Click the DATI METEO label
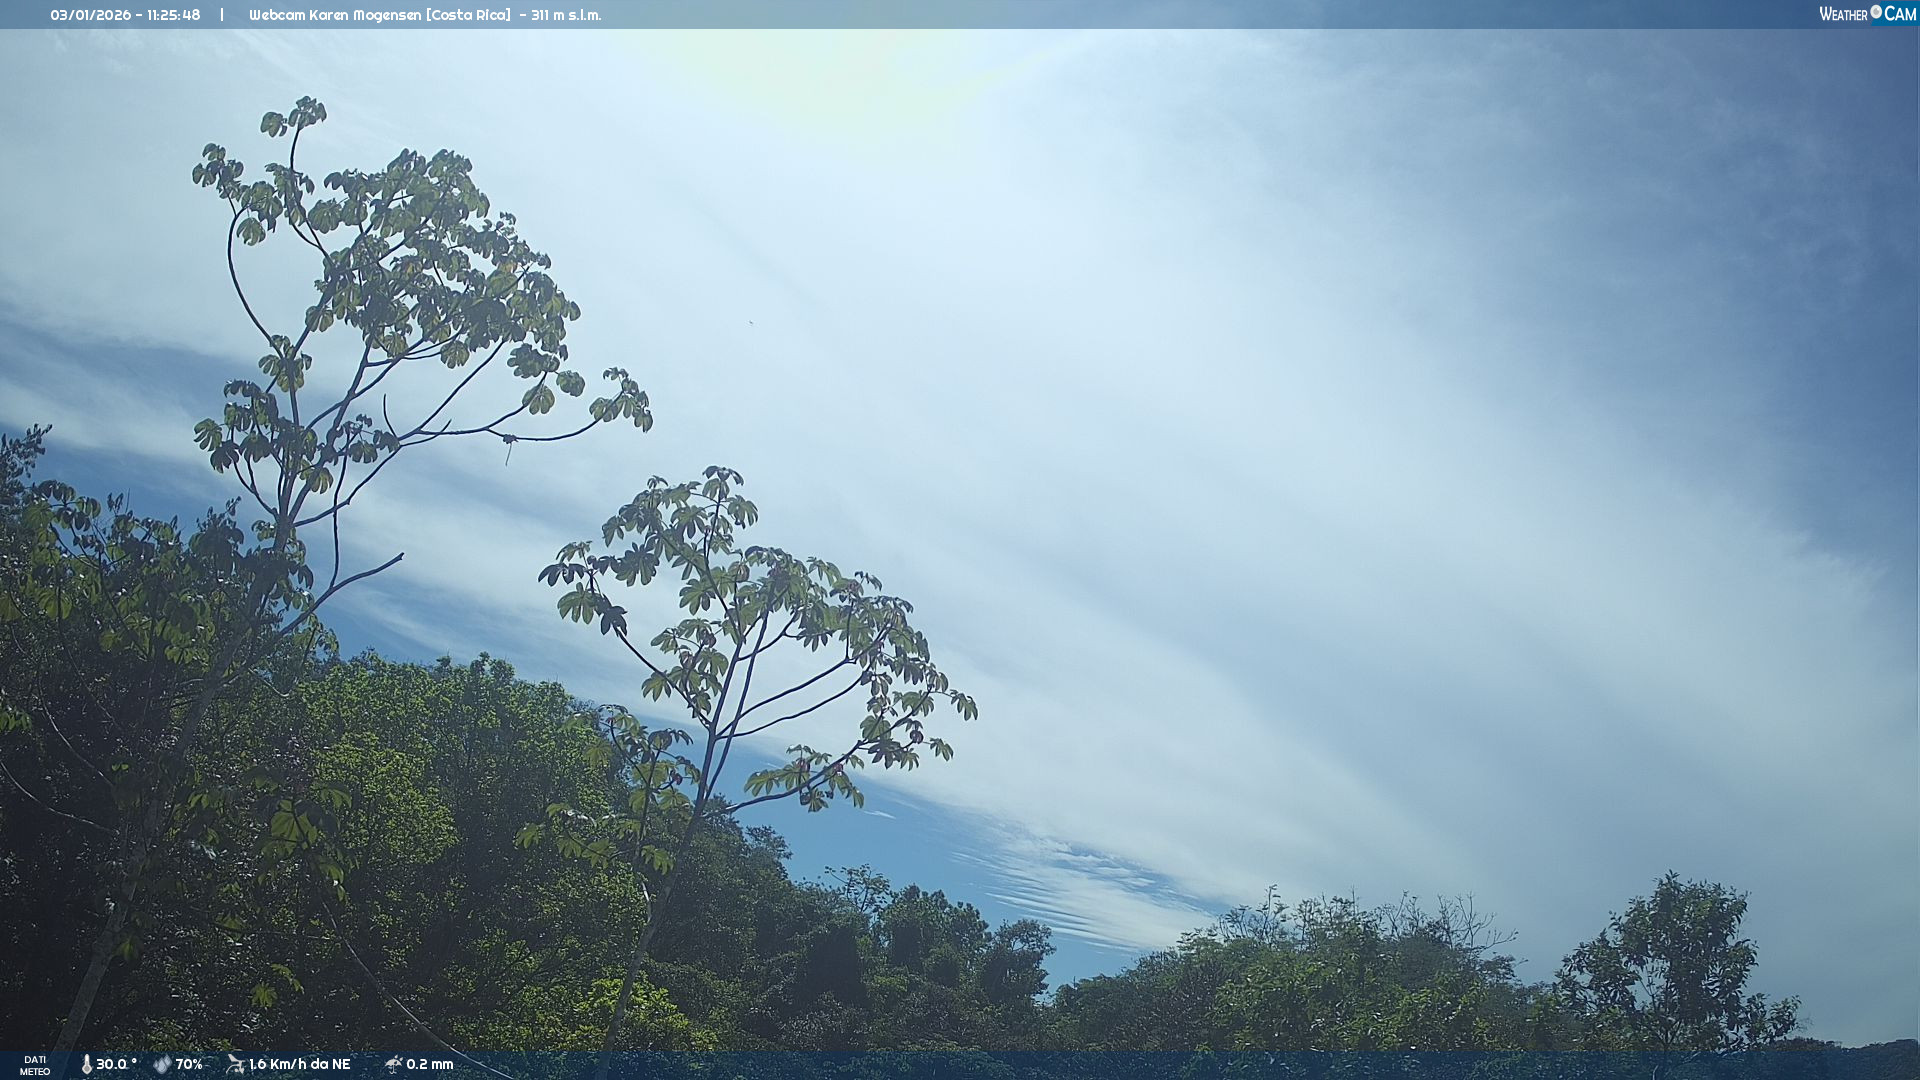Viewport: 1920px width, 1080px height. [35, 1065]
